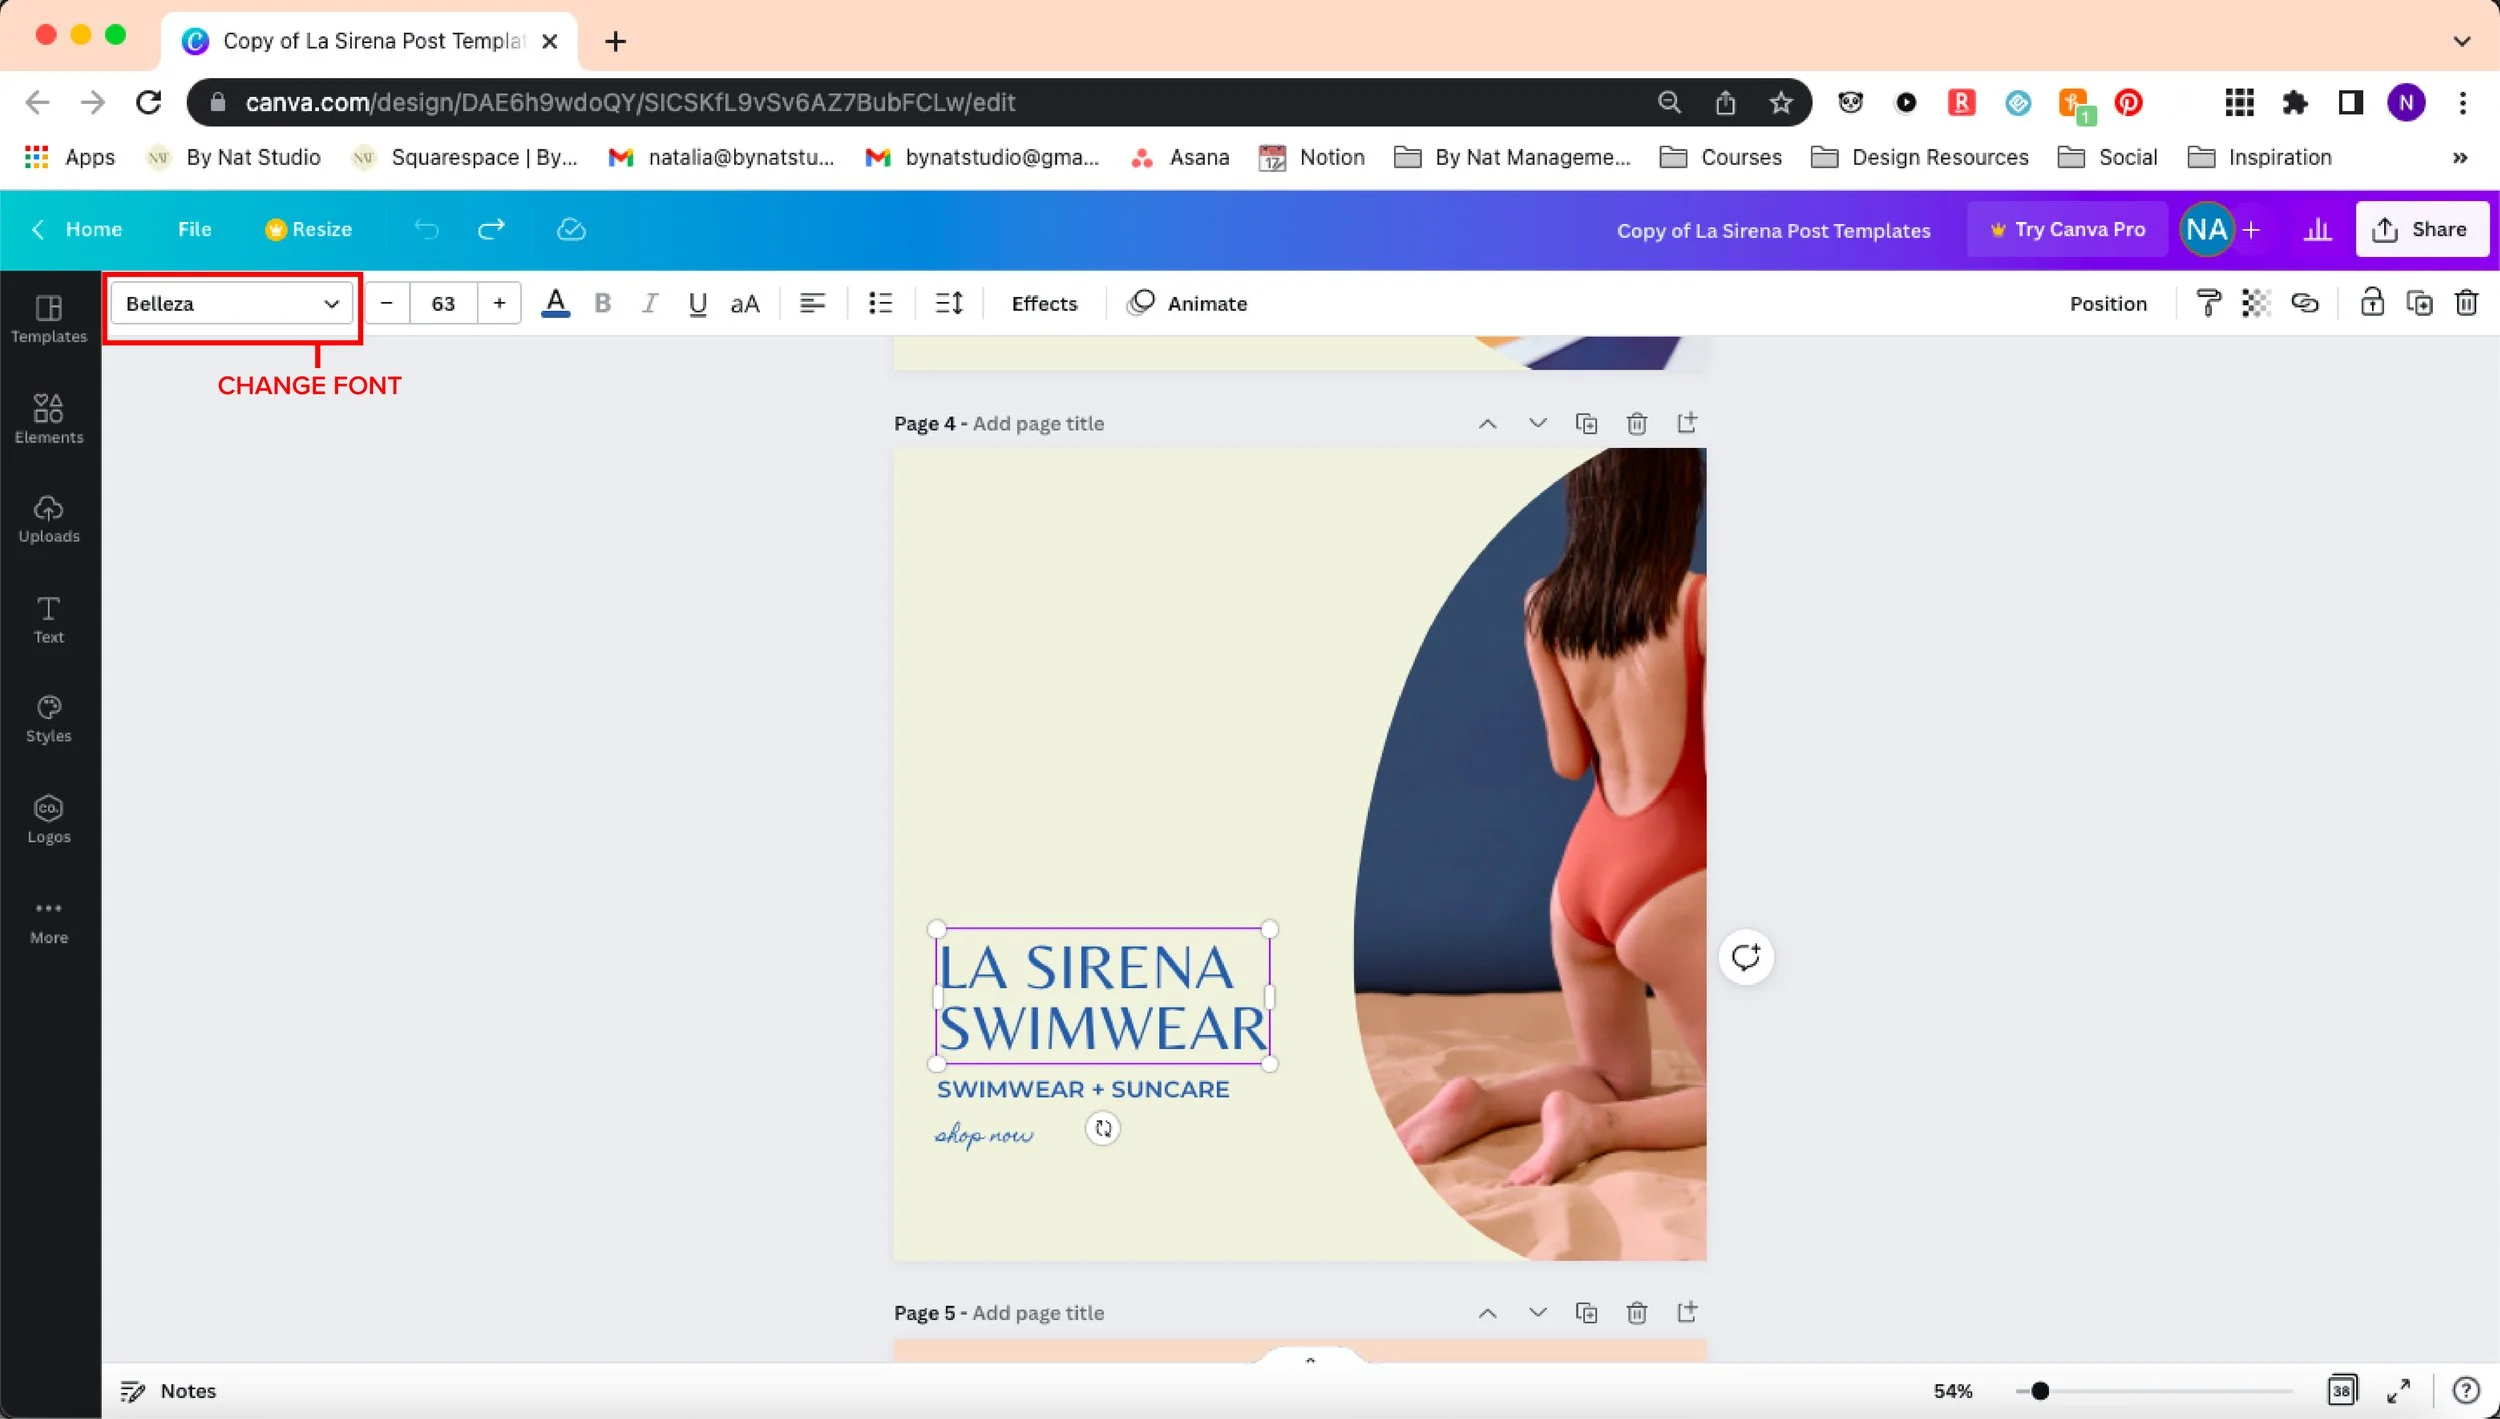The height and width of the screenshot is (1419, 2500).
Task: Open the Effects tab
Action: coord(1043,303)
